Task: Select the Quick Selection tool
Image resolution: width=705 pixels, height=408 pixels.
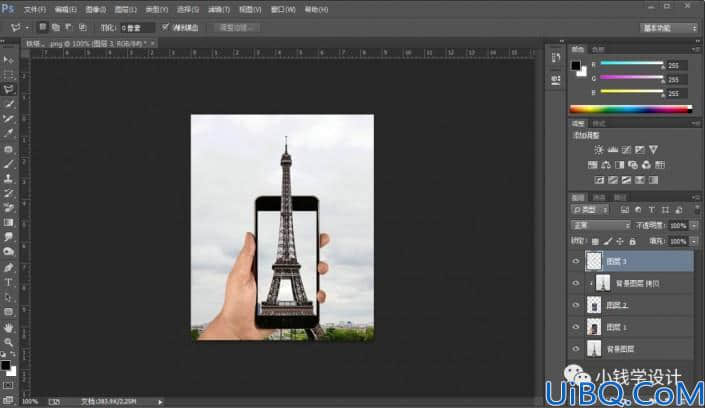Action: click(x=8, y=104)
